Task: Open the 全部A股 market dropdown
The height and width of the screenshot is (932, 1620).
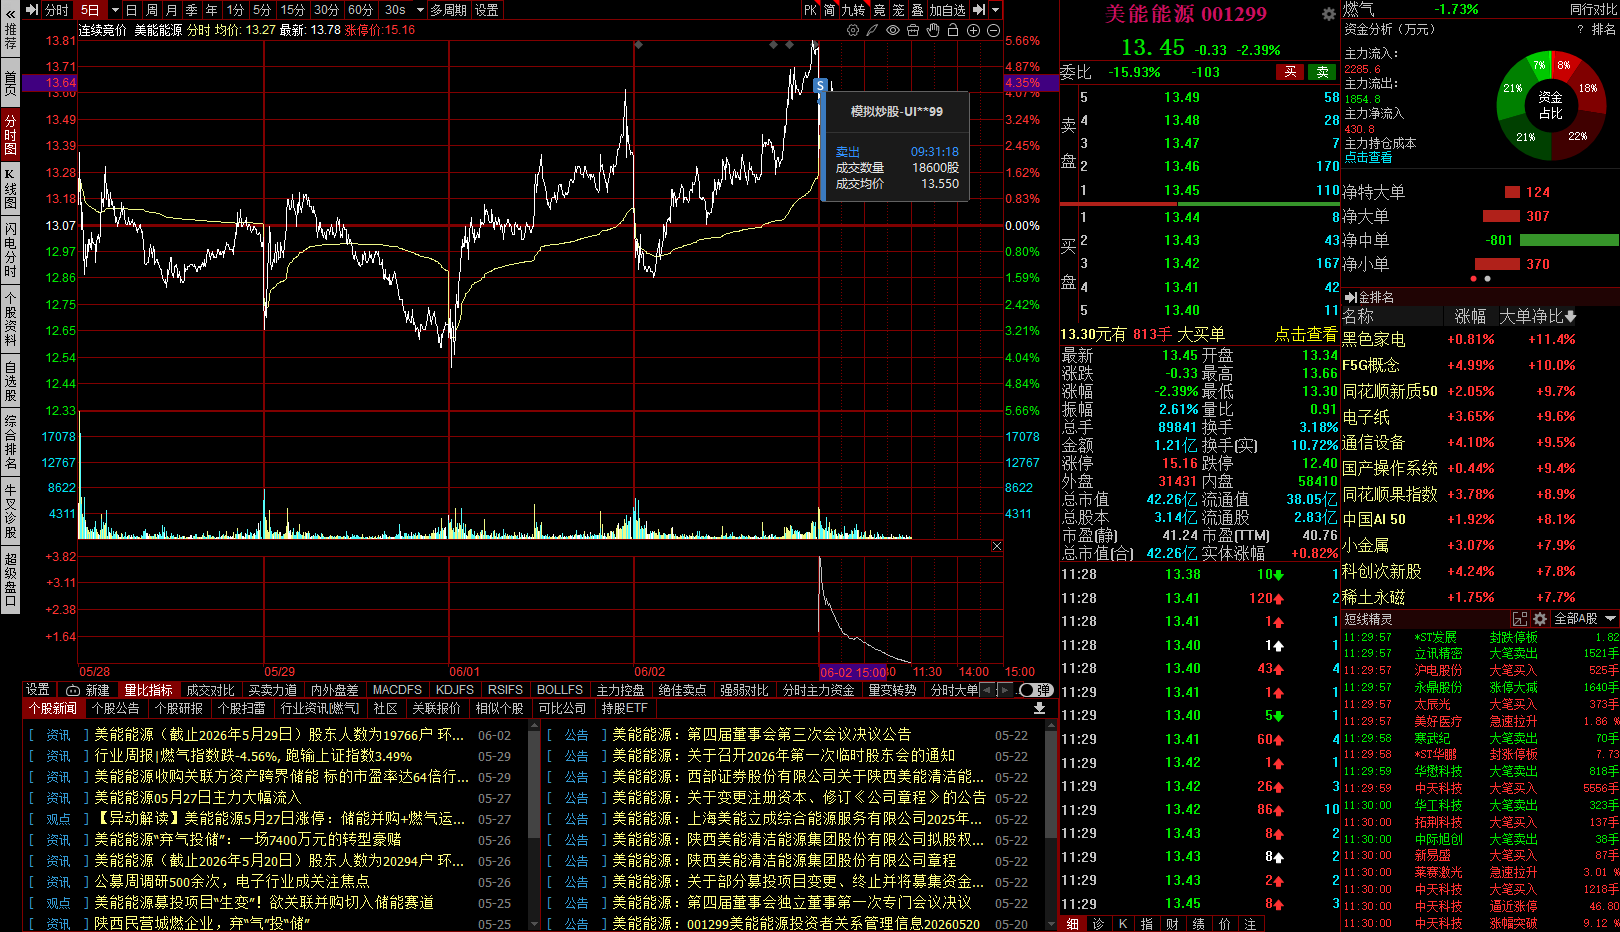Action: pyautogui.click(x=1583, y=619)
